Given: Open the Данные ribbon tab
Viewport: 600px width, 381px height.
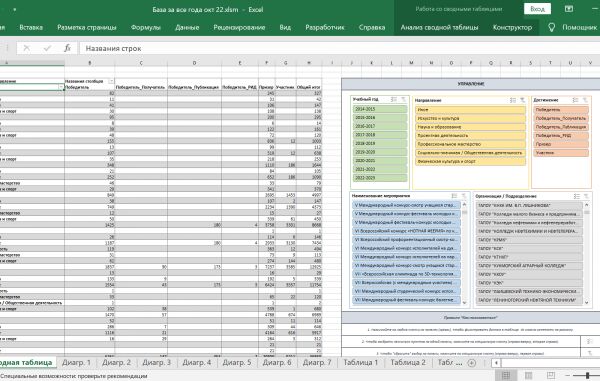Looking at the screenshot, I should [187, 27].
